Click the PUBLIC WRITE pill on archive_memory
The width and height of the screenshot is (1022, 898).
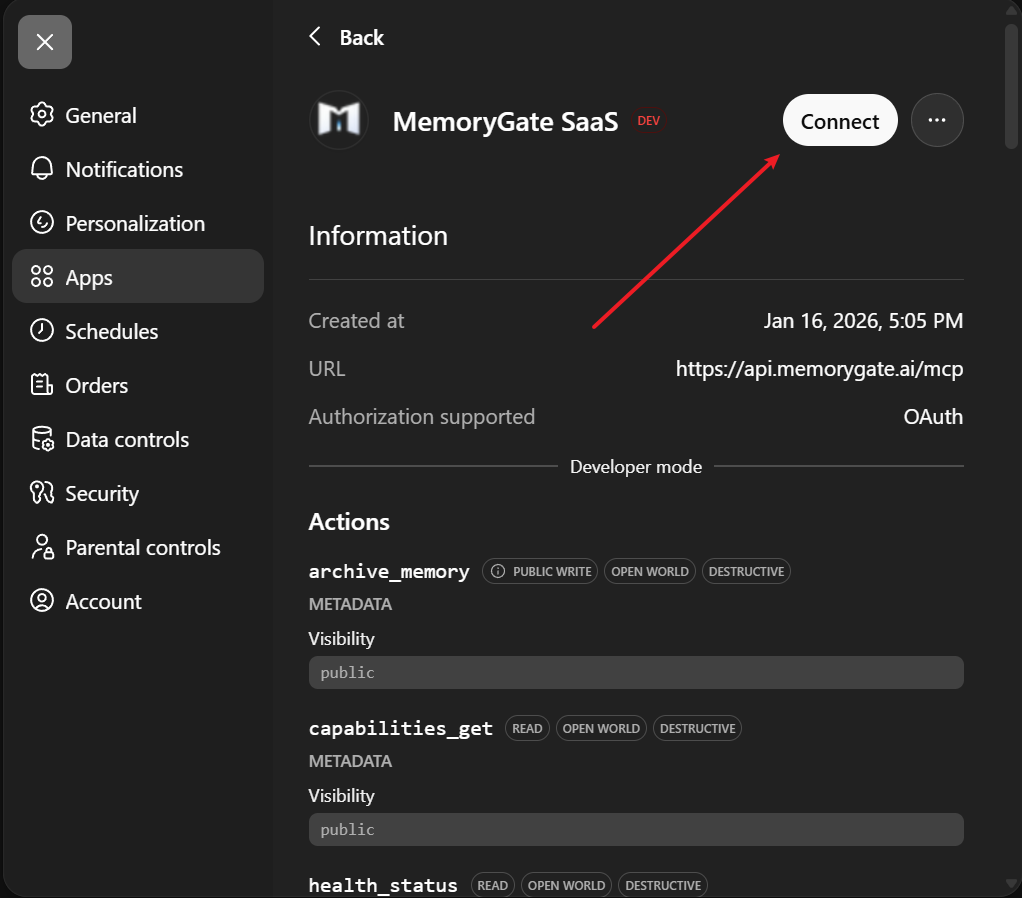click(x=539, y=571)
